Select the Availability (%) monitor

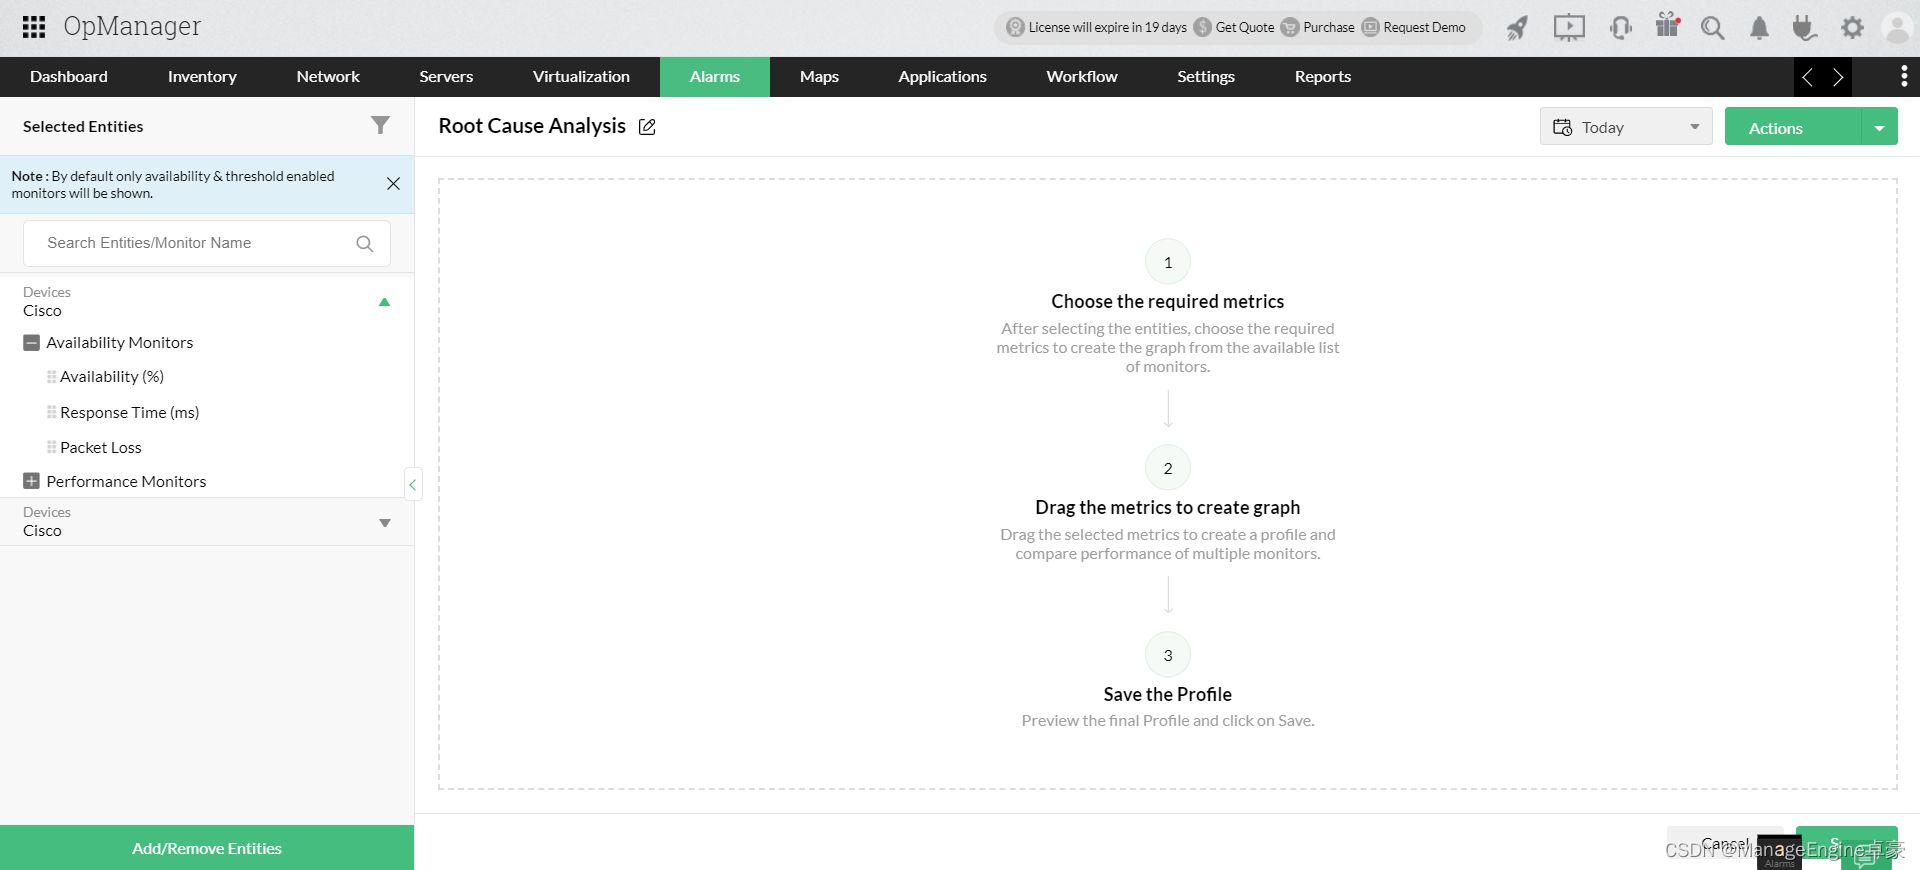[x=112, y=377]
